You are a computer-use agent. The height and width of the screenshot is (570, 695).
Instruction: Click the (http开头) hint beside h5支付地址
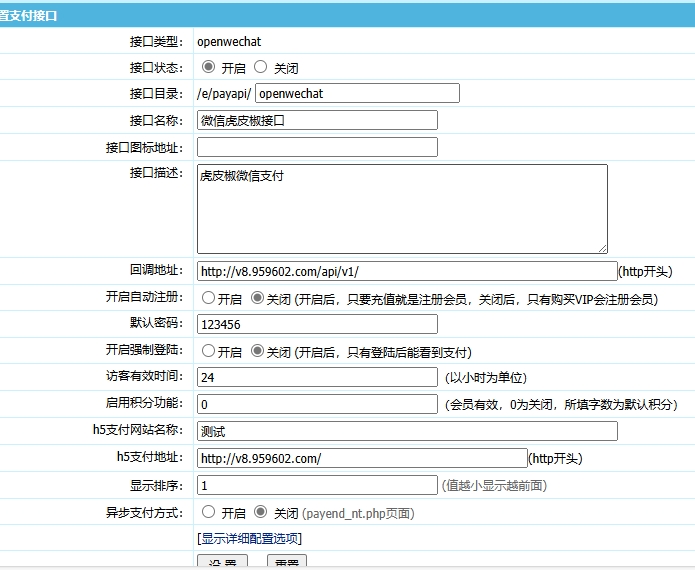click(x=555, y=458)
